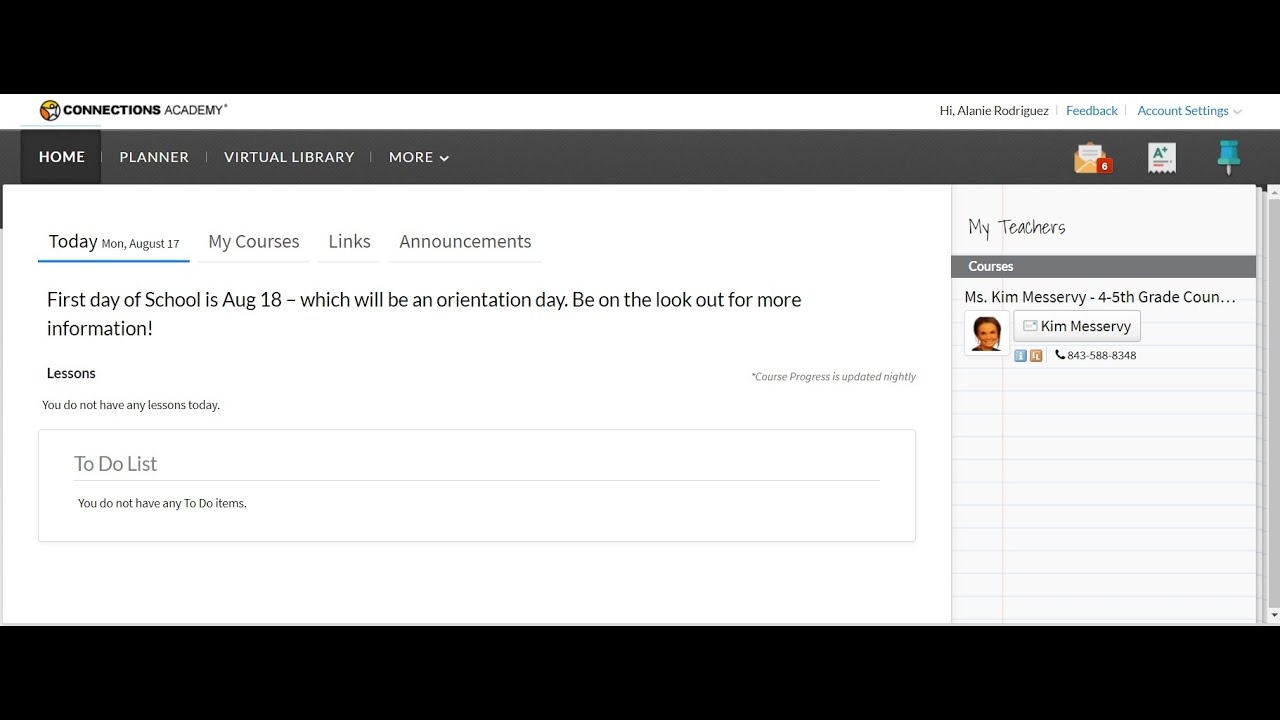1280x720 pixels.
Task: Select the Today tab
Action: tap(73, 241)
